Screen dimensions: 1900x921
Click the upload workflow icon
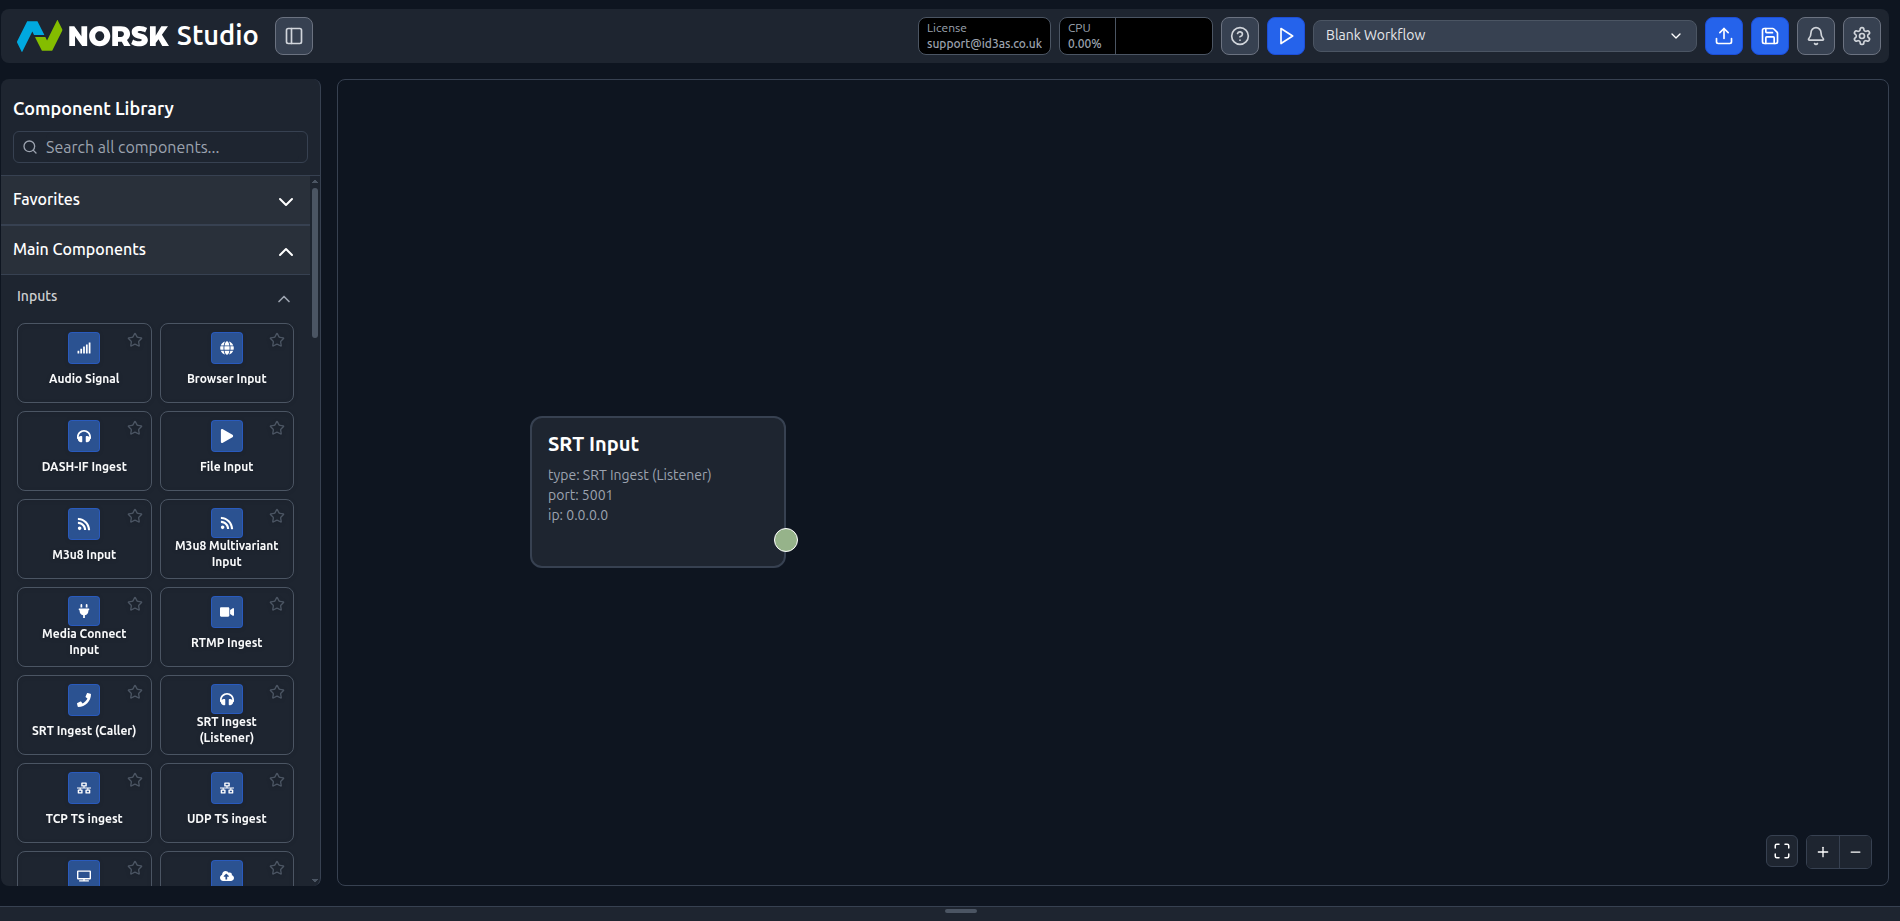1724,36
